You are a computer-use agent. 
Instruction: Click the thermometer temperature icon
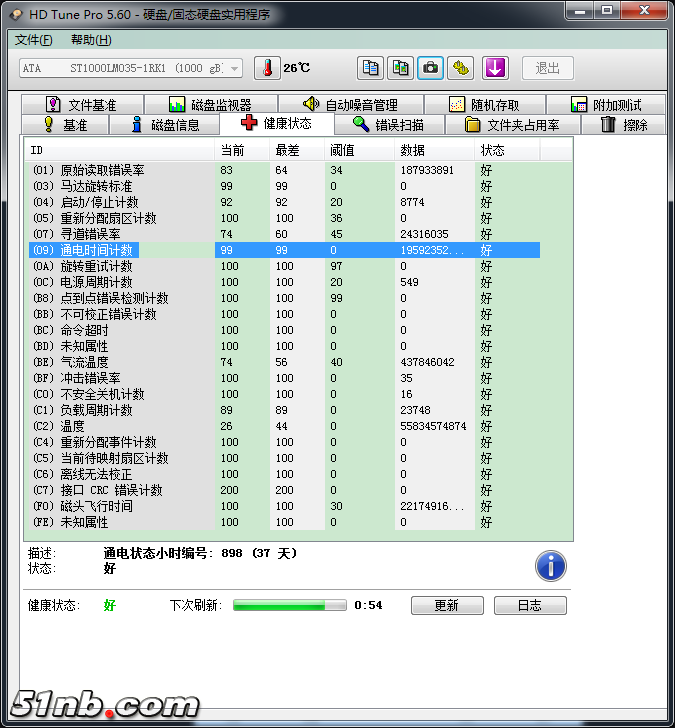[267, 68]
